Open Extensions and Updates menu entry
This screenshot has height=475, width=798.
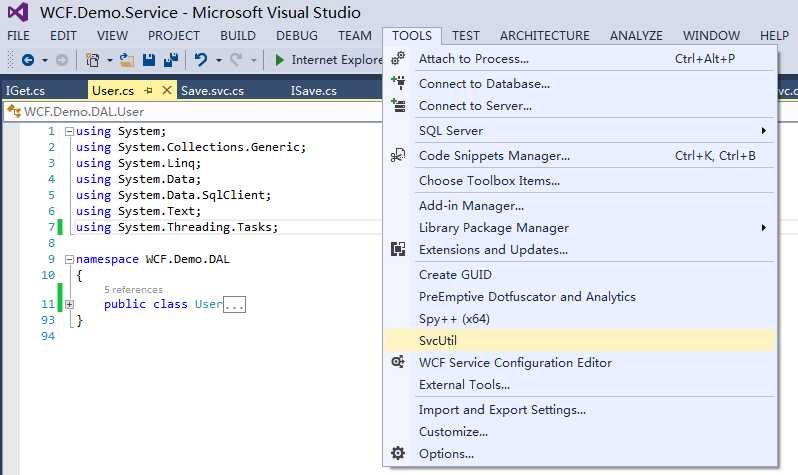click(493, 250)
